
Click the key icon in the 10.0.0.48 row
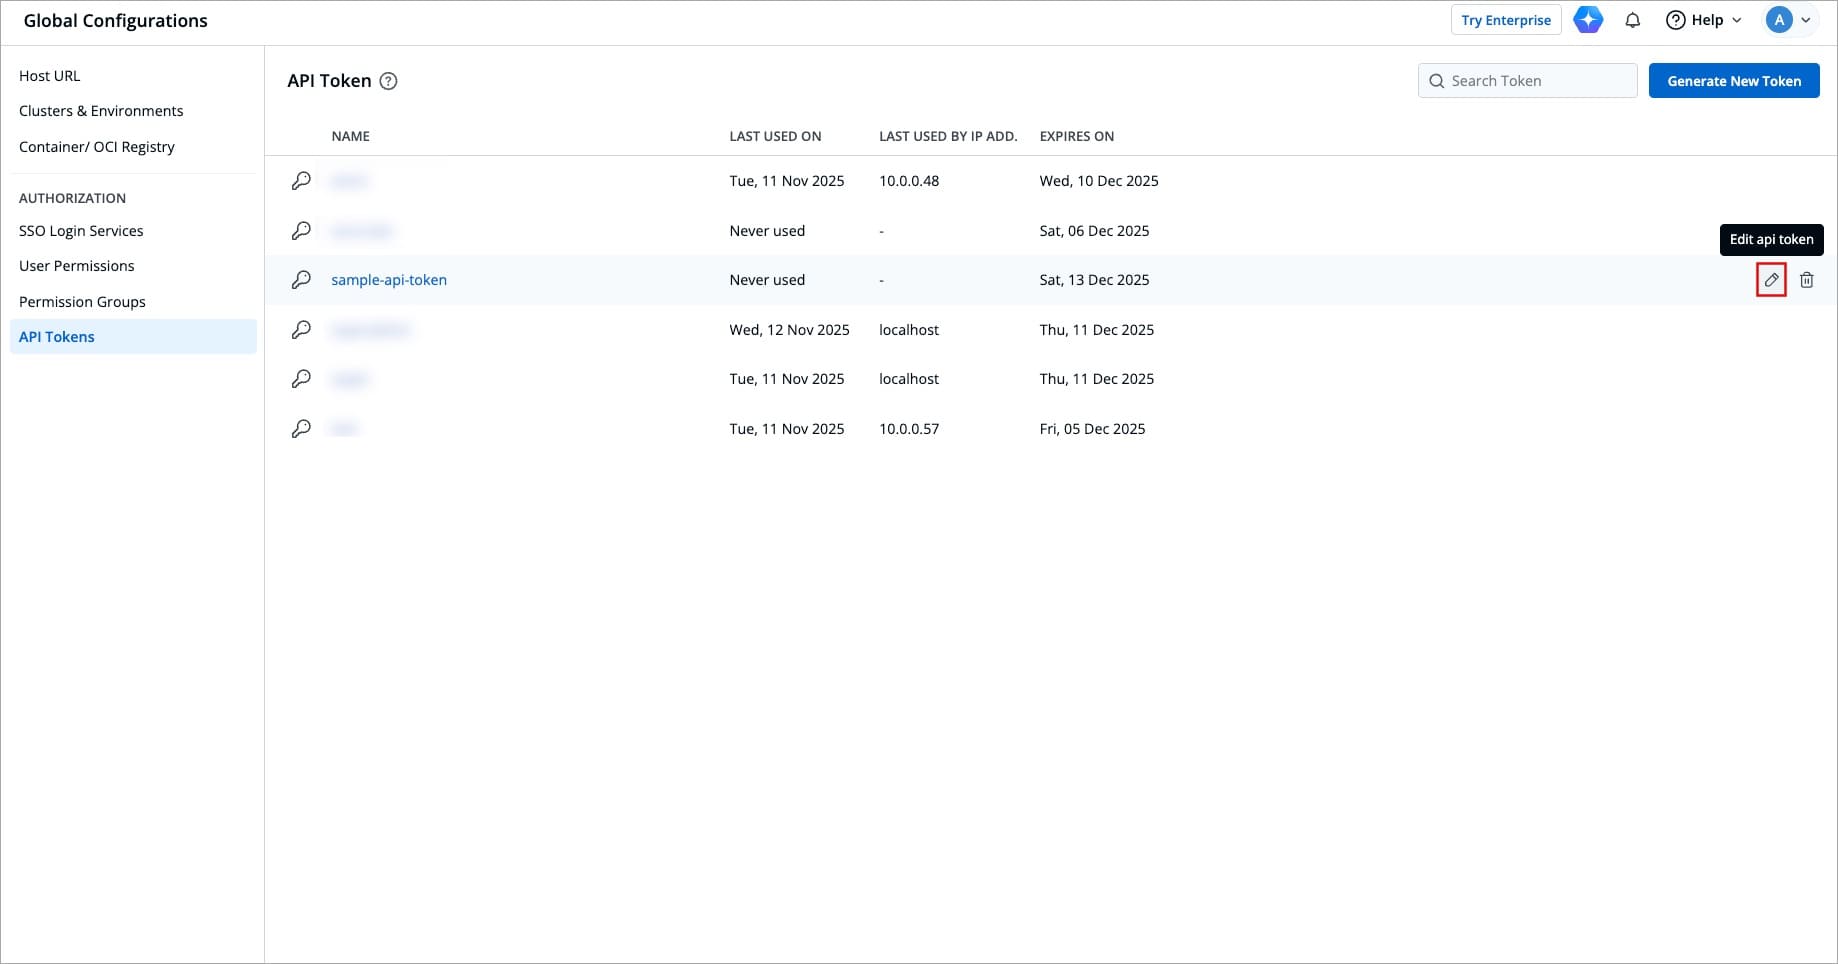point(301,181)
